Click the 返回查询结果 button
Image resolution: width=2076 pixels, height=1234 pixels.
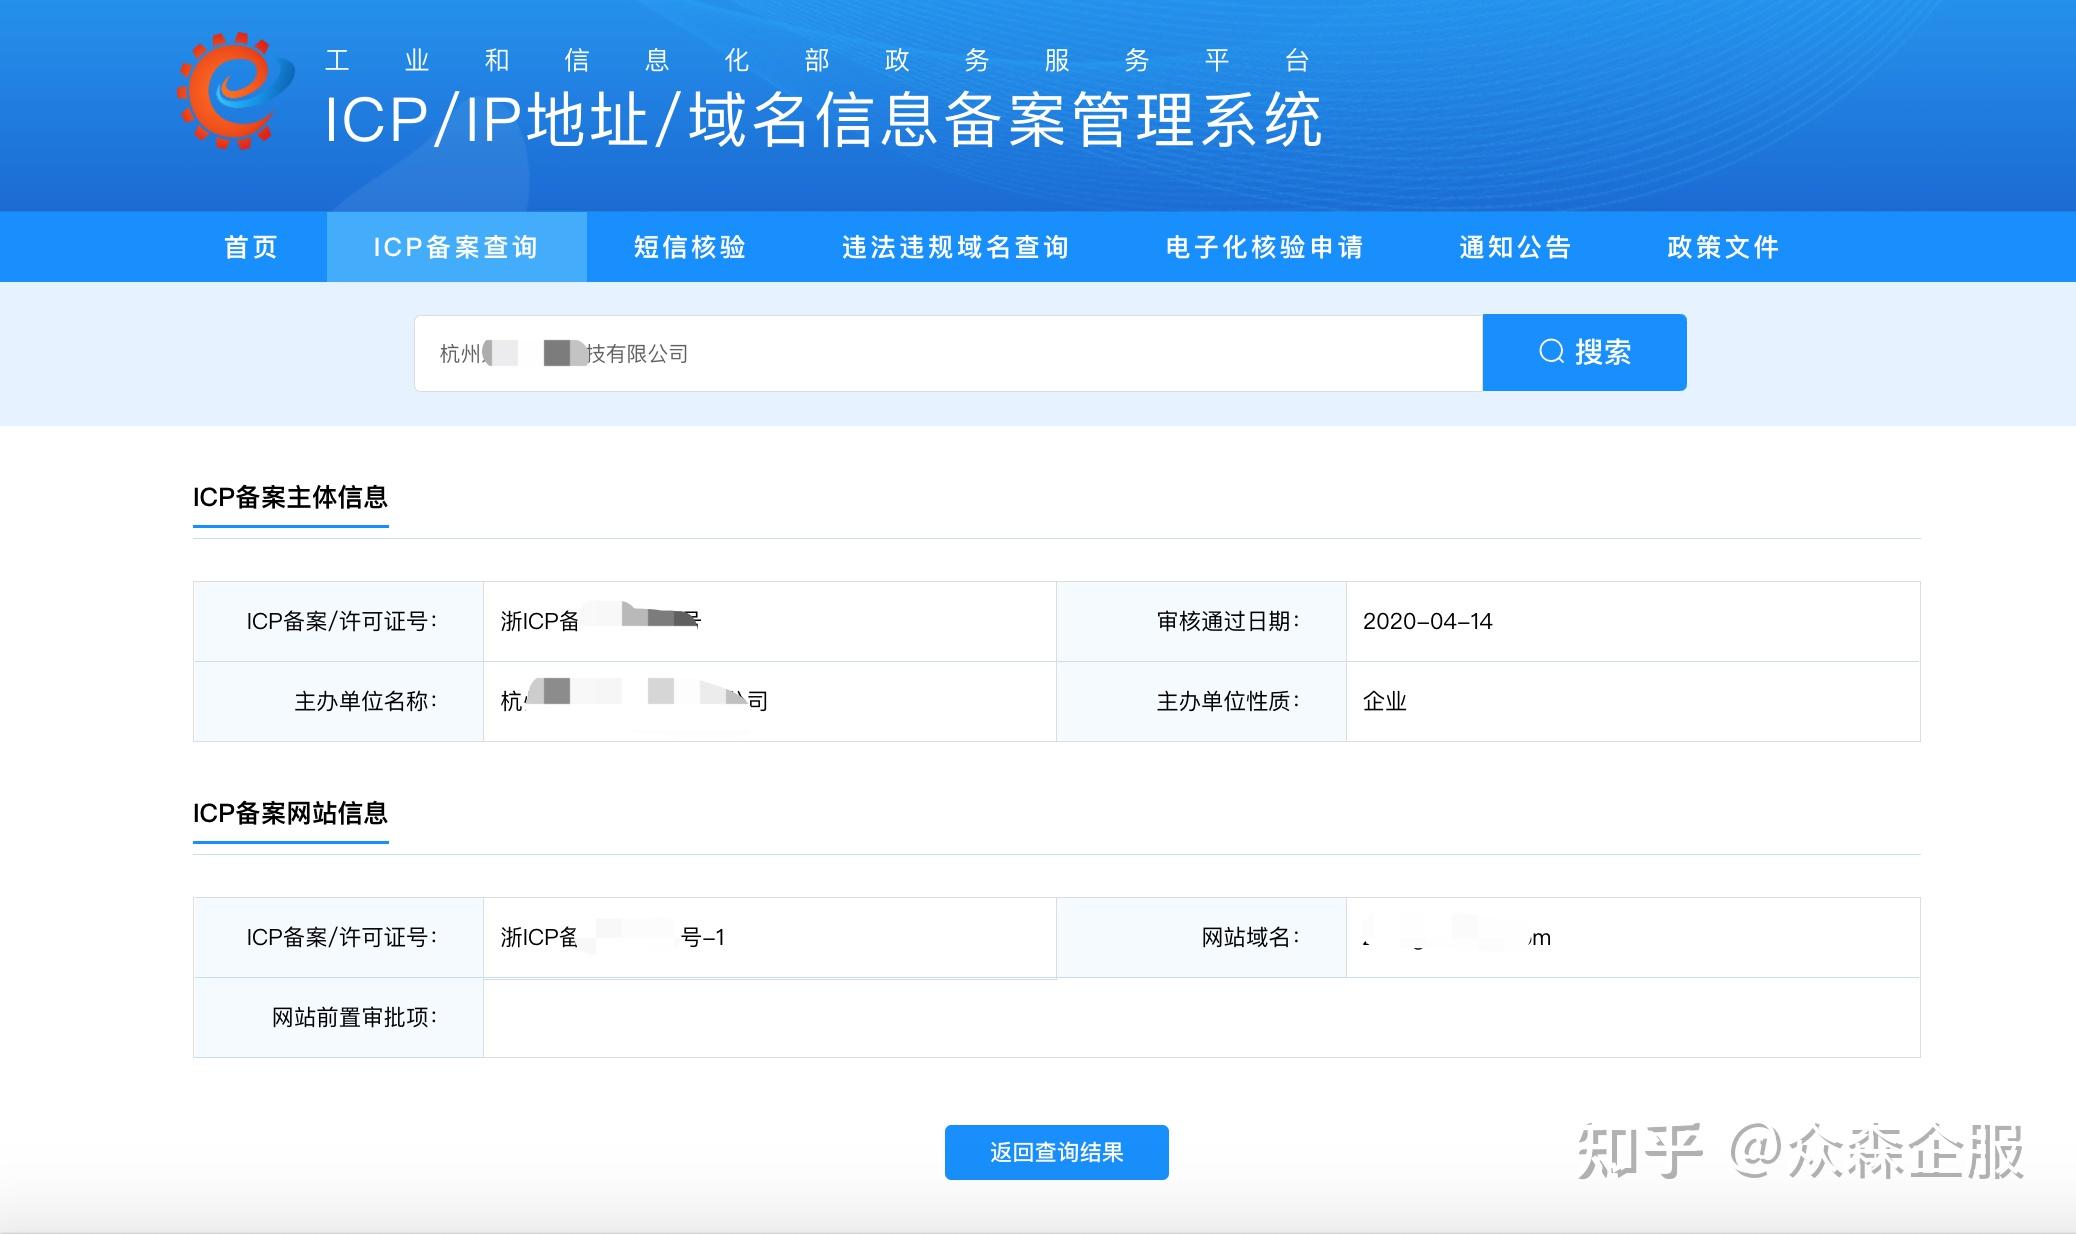coord(1055,1152)
